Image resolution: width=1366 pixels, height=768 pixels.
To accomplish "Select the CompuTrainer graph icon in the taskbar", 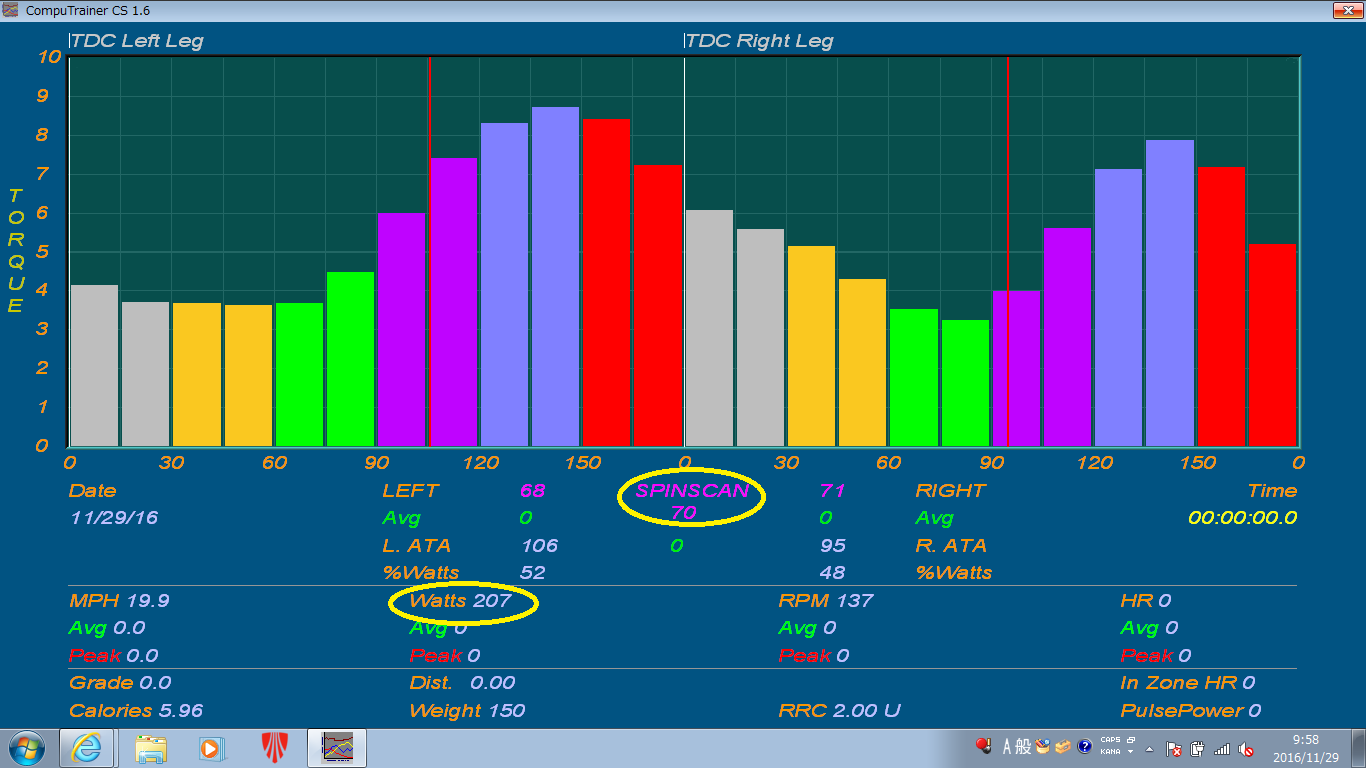I will coord(337,748).
